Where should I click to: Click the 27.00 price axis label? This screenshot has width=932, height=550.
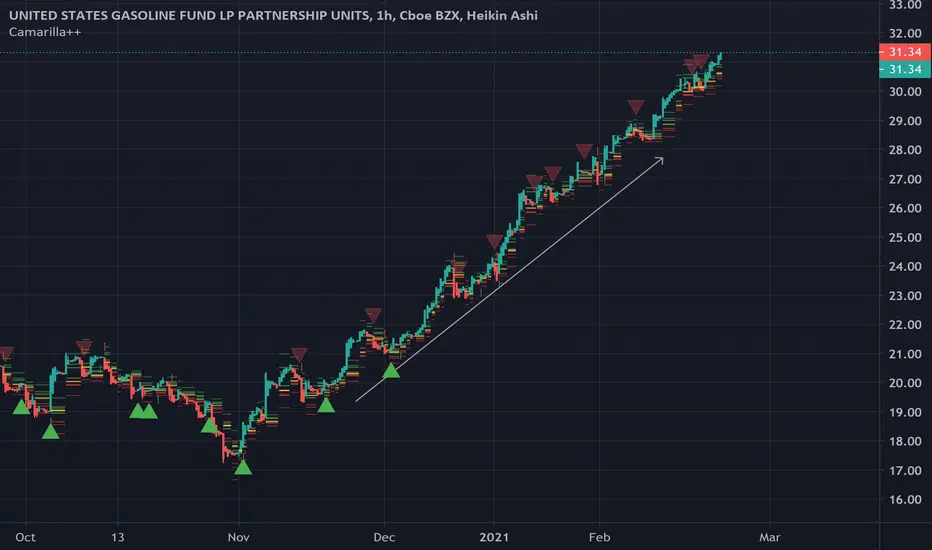(905, 179)
